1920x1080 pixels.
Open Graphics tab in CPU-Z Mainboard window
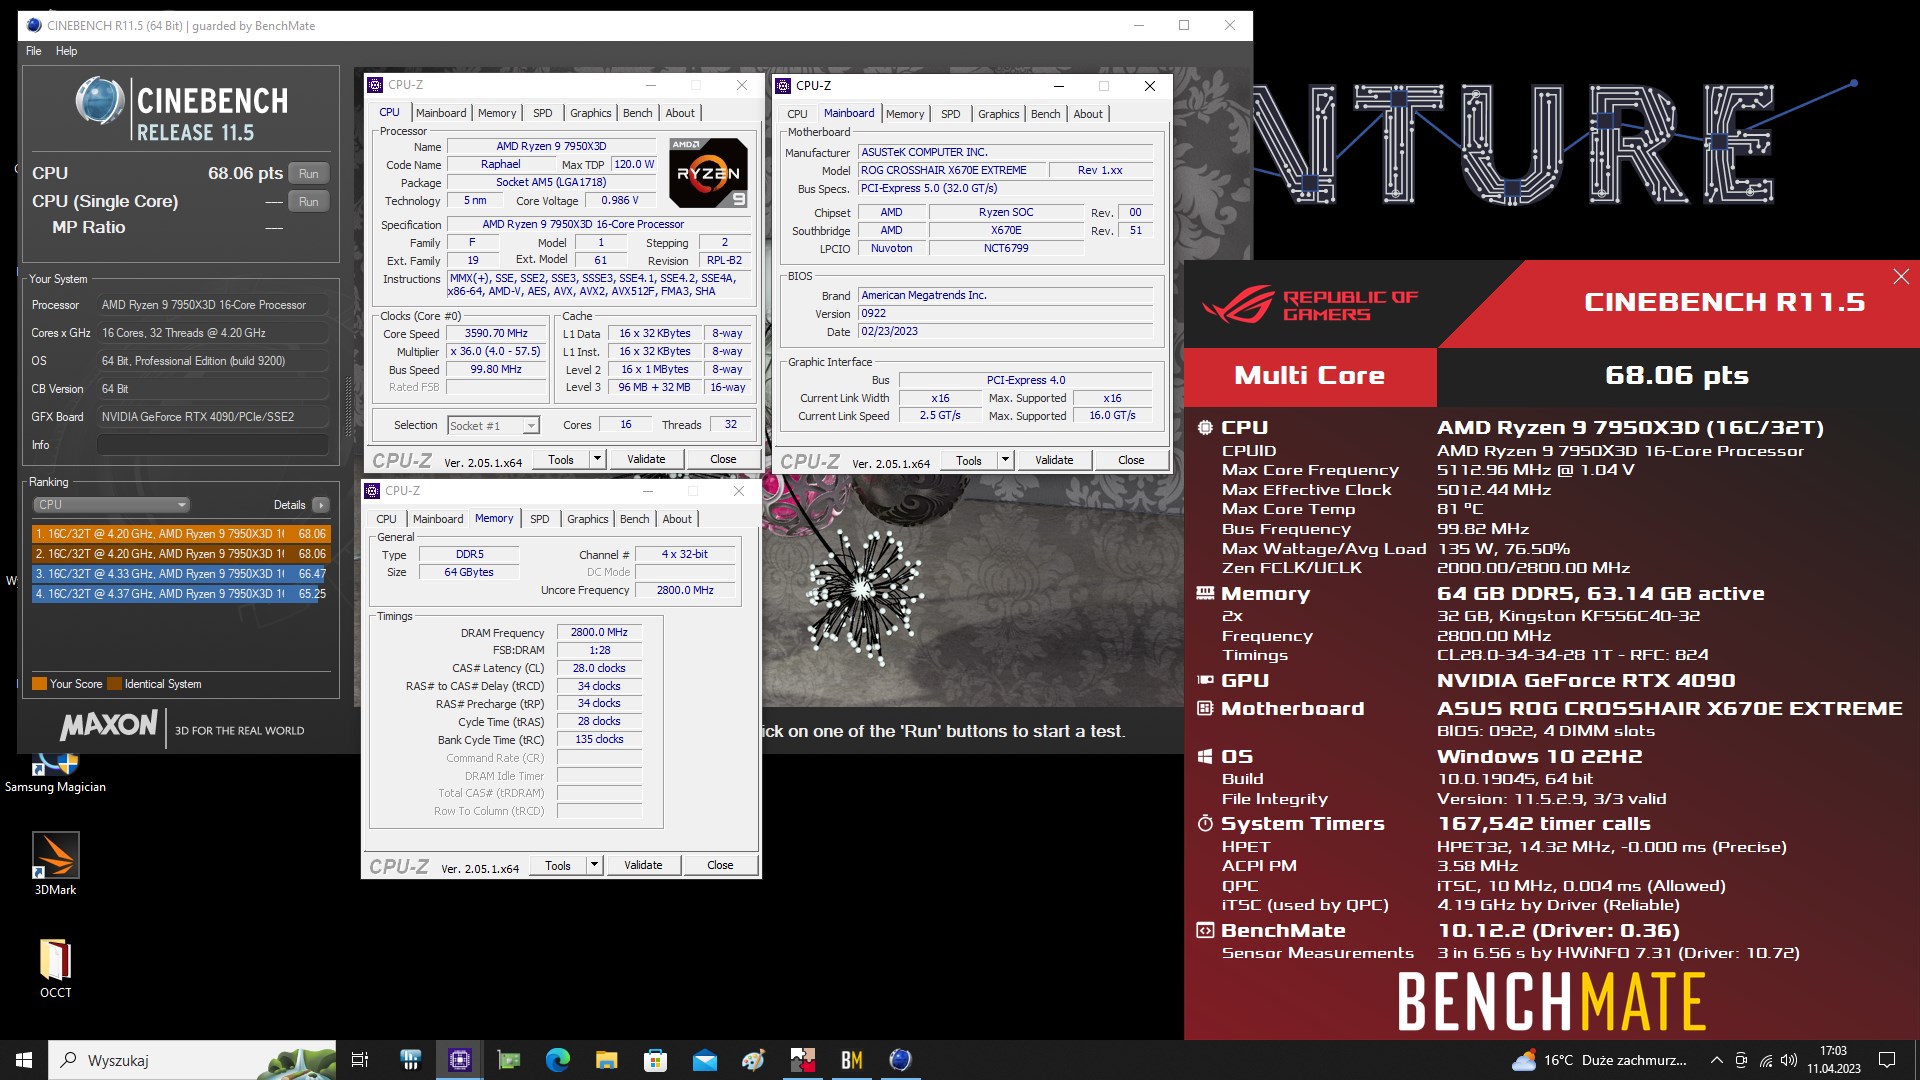(999, 114)
